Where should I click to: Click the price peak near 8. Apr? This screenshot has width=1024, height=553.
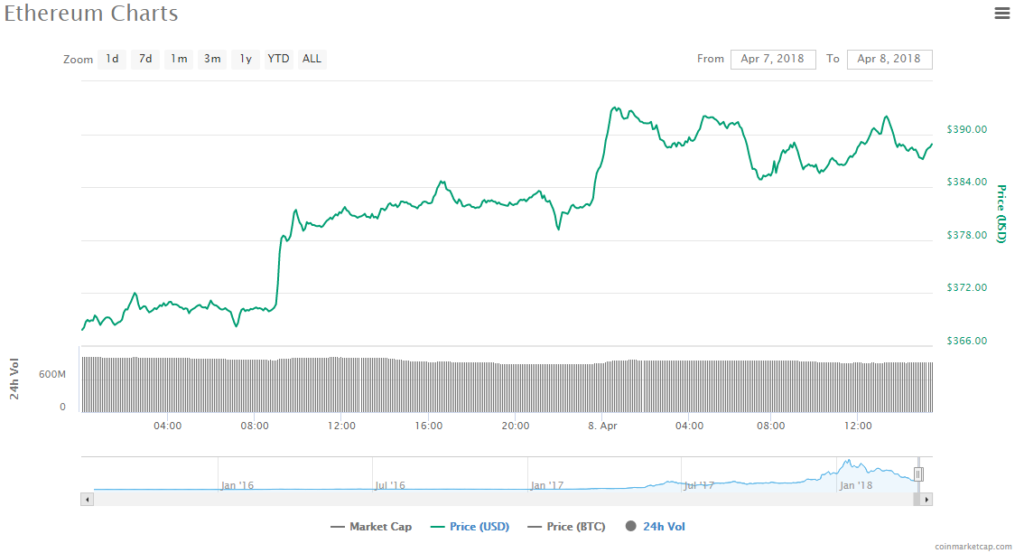[615, 108]
